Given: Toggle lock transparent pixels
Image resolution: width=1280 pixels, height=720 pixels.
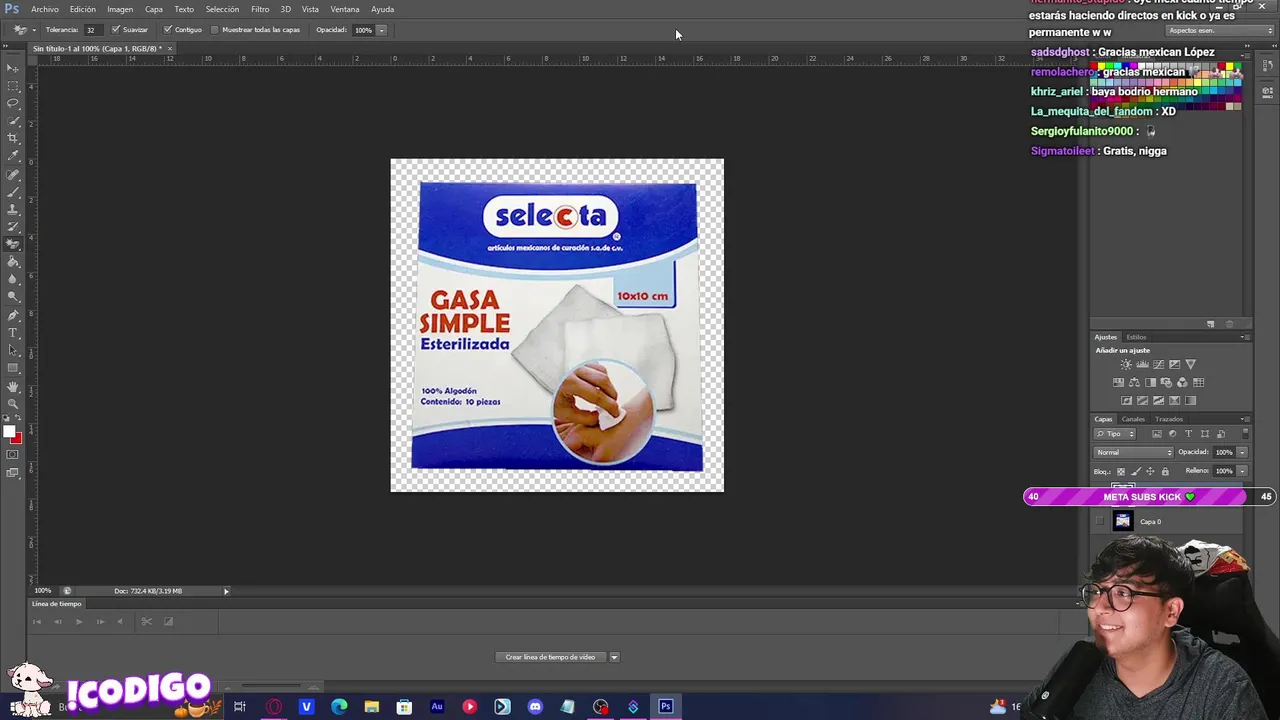Looking at the screenshot, I should click(1121, 471).
